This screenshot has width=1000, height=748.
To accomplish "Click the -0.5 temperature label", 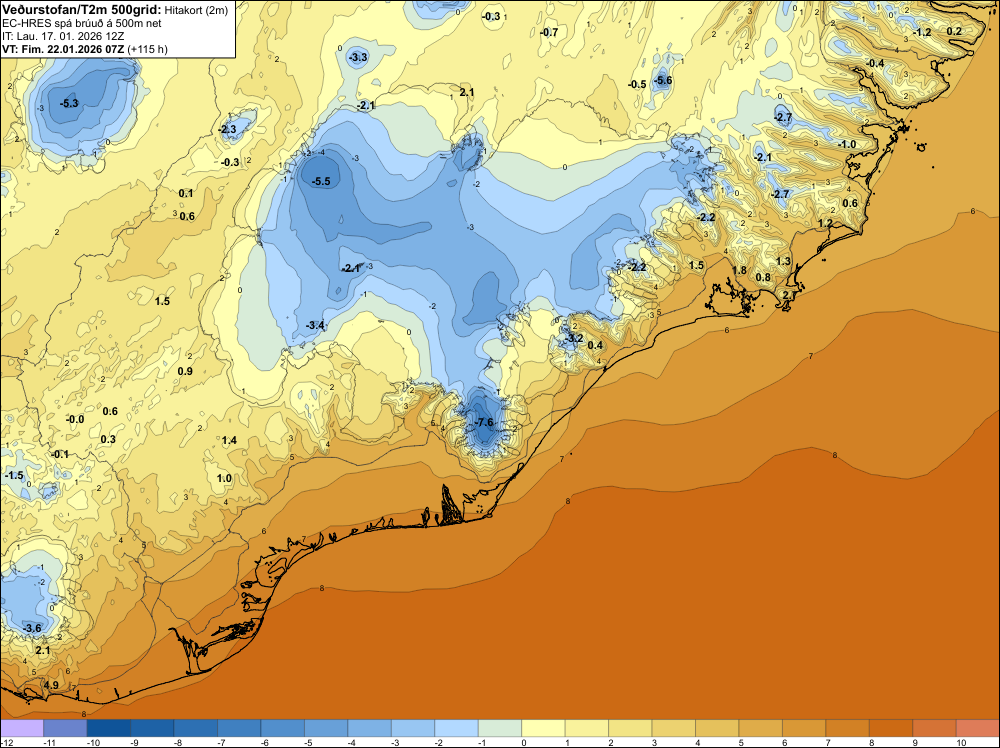I will pyautogui.click(x=636, y=84).
